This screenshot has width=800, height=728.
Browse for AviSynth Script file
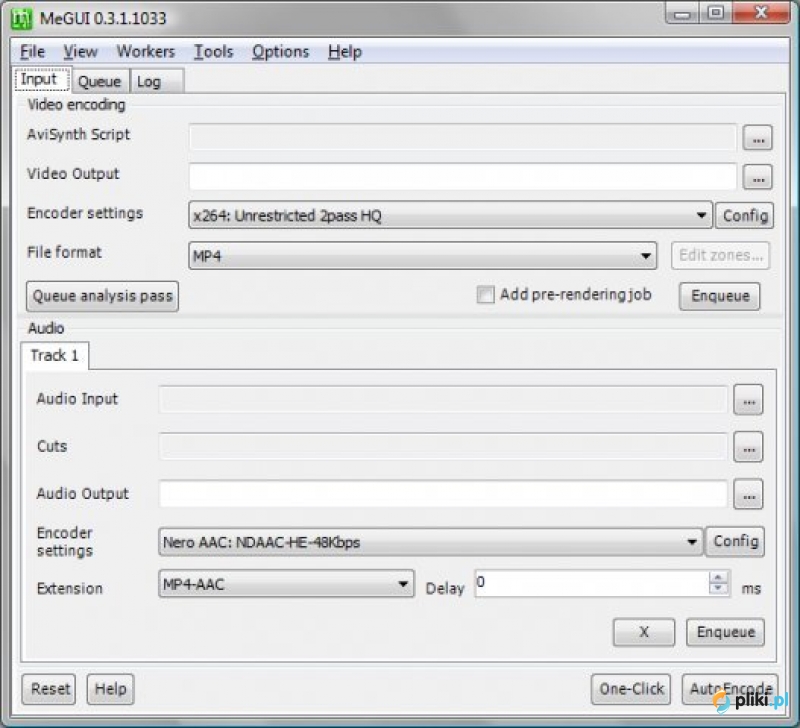[757, 138]
